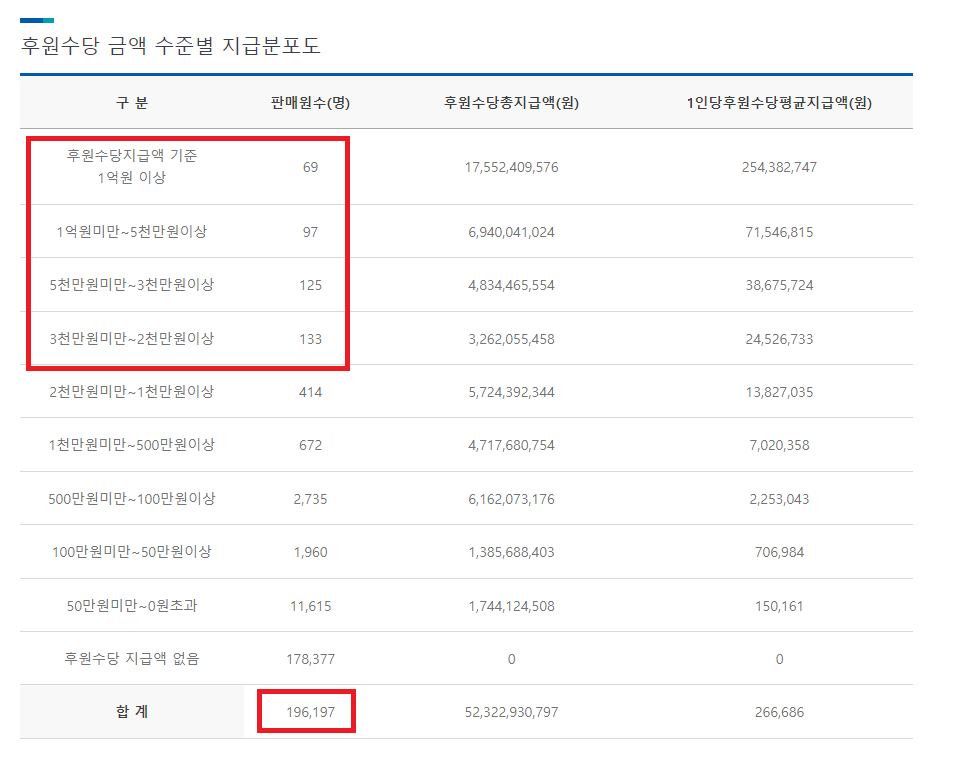This screenshot has height=757, width=976.
Task: Click average payout 38,675,724
Action: click(x=779, y=285)
